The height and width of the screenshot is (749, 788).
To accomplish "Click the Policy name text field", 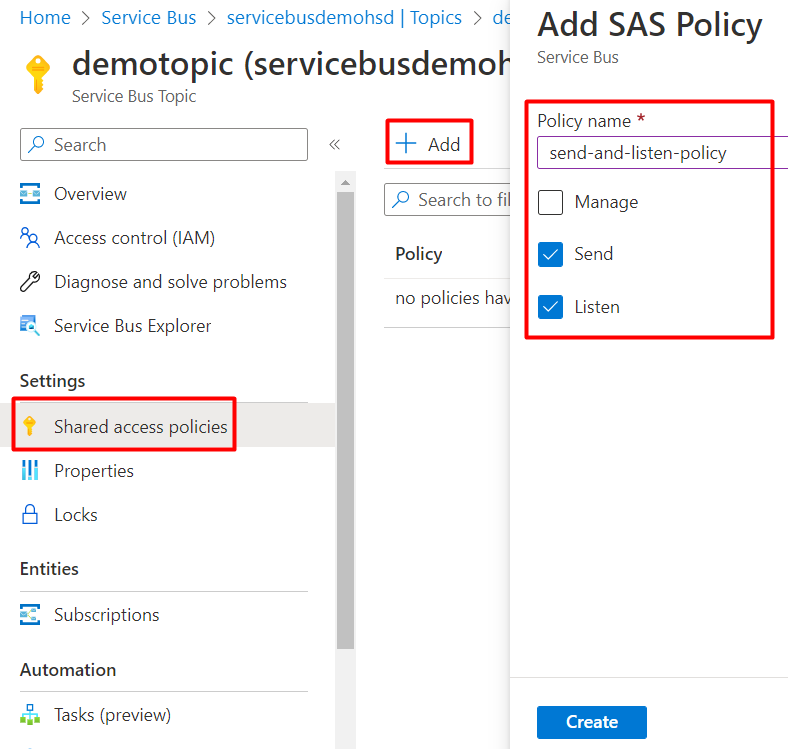I will (x=660, y=153).
